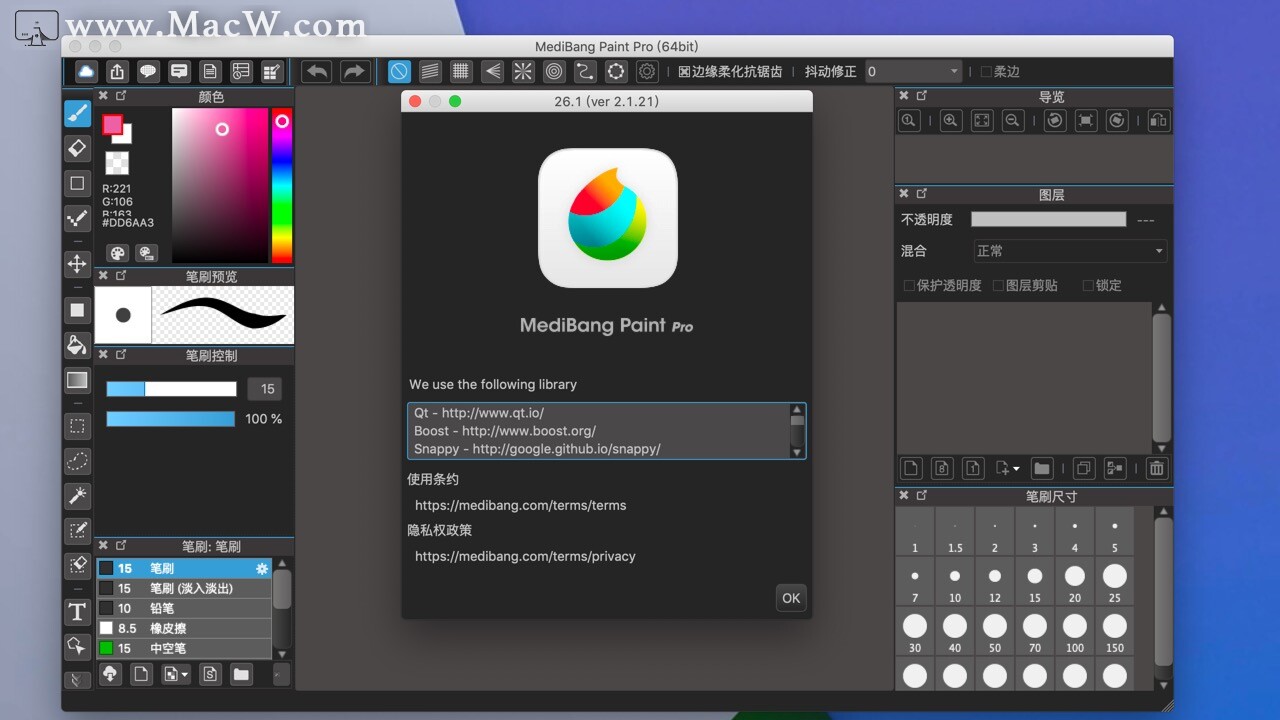1280x720 pixels.
Task: Click the share/export icon in toolbar
Action: pyautogui.click(x=118, y=71)
